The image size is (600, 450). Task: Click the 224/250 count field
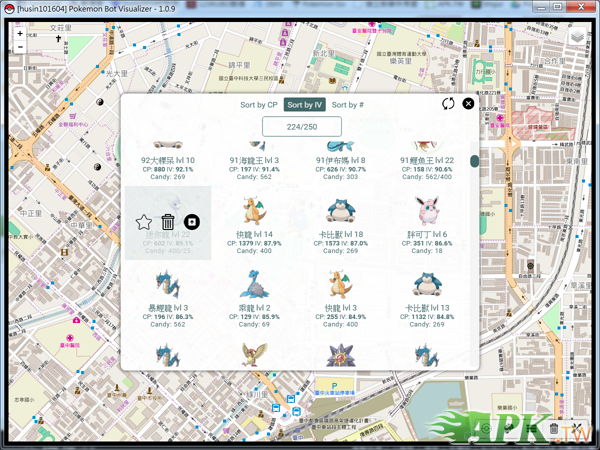pyautogui.click(x=302, y=126)
